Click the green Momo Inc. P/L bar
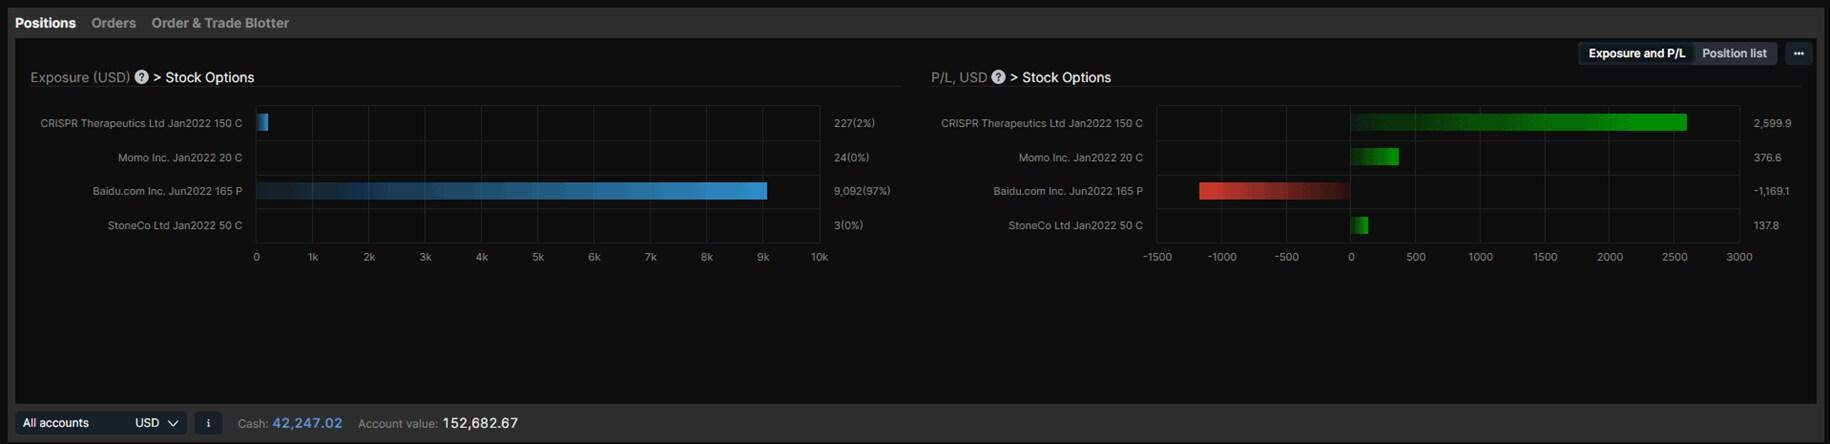 coord(1374,157)
